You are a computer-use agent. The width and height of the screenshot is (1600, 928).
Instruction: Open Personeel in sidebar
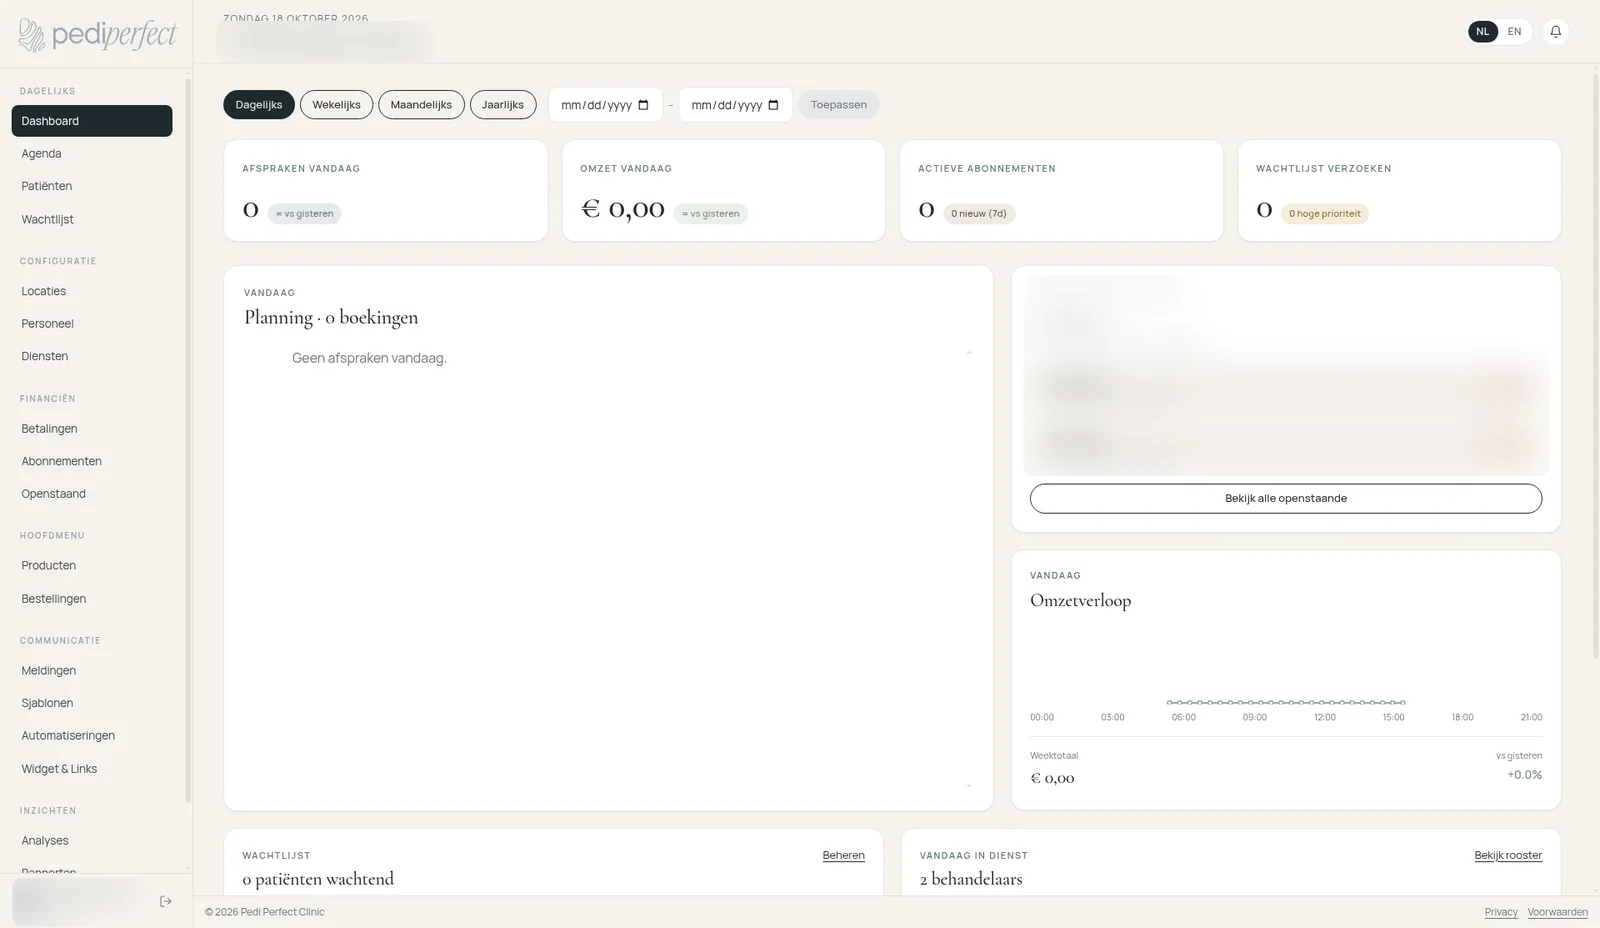92,324
